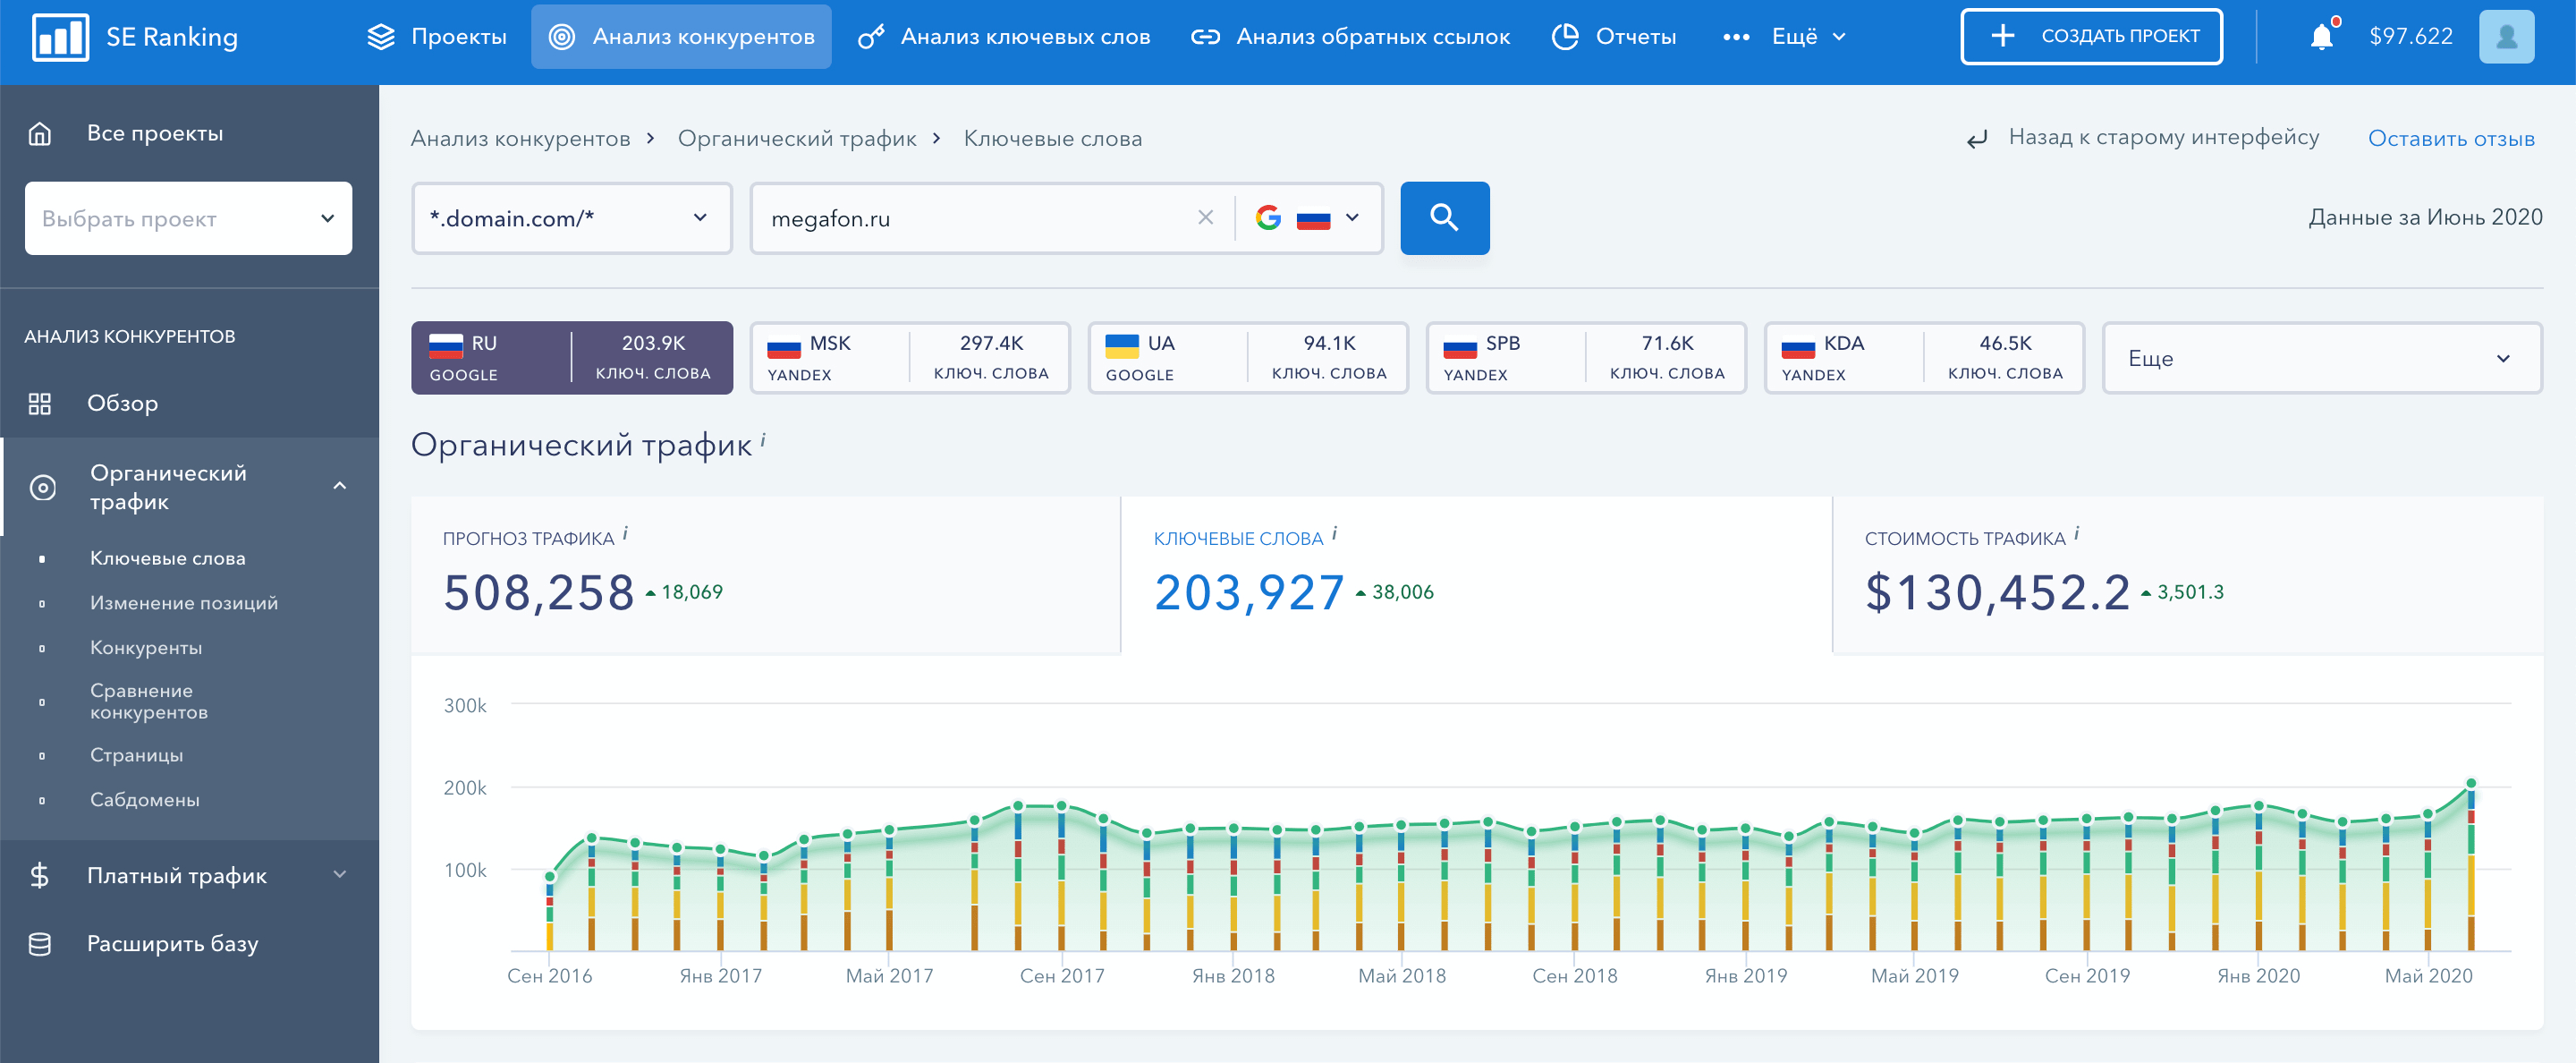Expand the Платный трафик section
Viewport: 2576px width, 1063px height.
pyautogui.click(x=339, y=874)
